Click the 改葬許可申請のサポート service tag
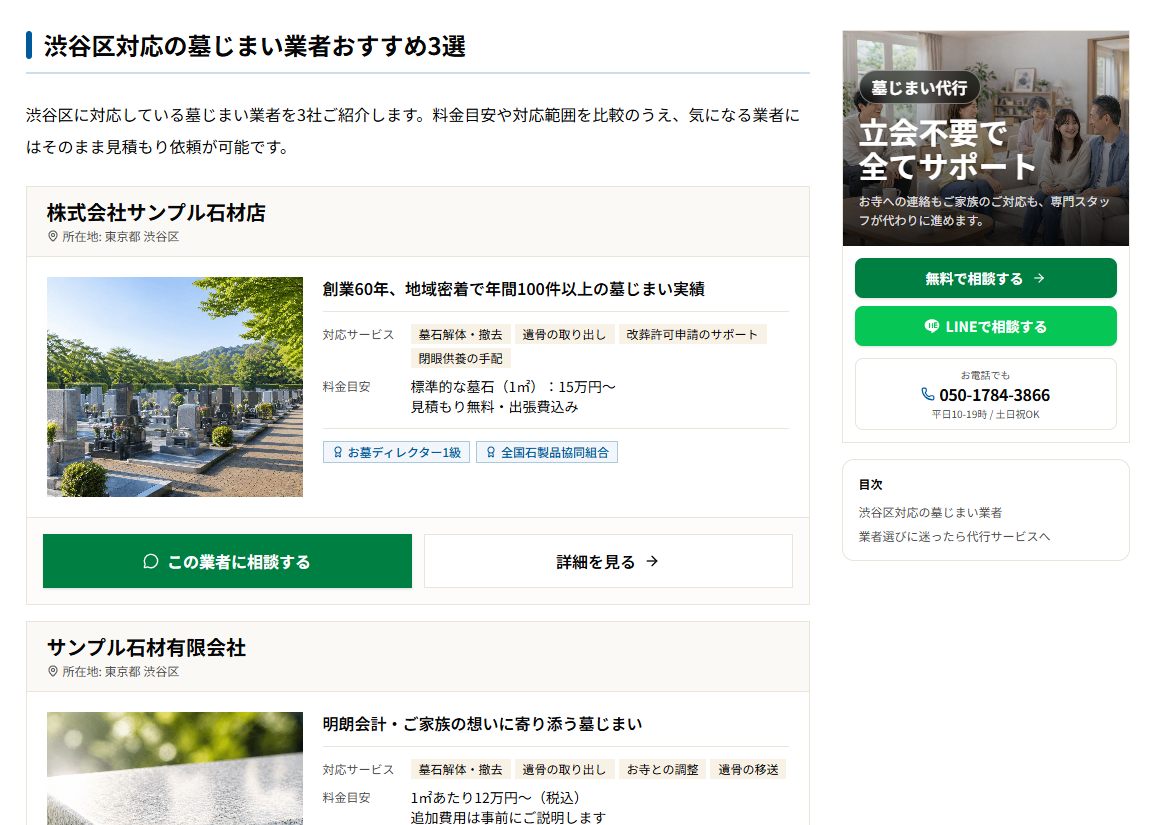This screenshot has height=825, width=1161. (692, 335)
